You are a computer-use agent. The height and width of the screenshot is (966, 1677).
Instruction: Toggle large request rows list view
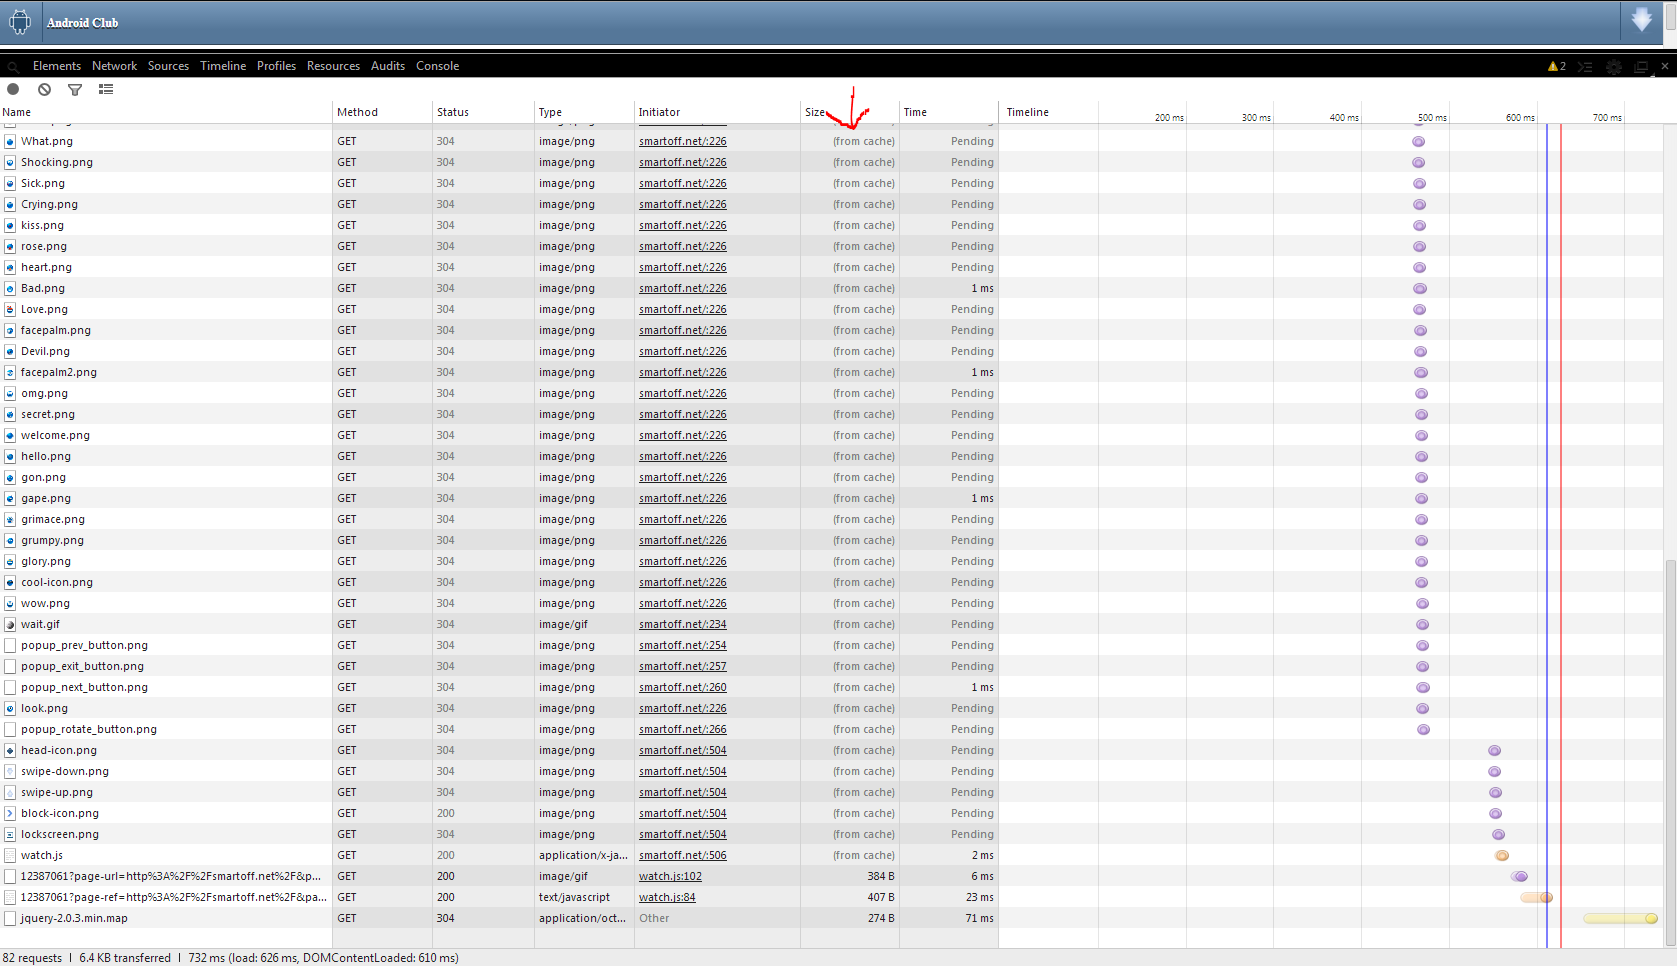106,89
